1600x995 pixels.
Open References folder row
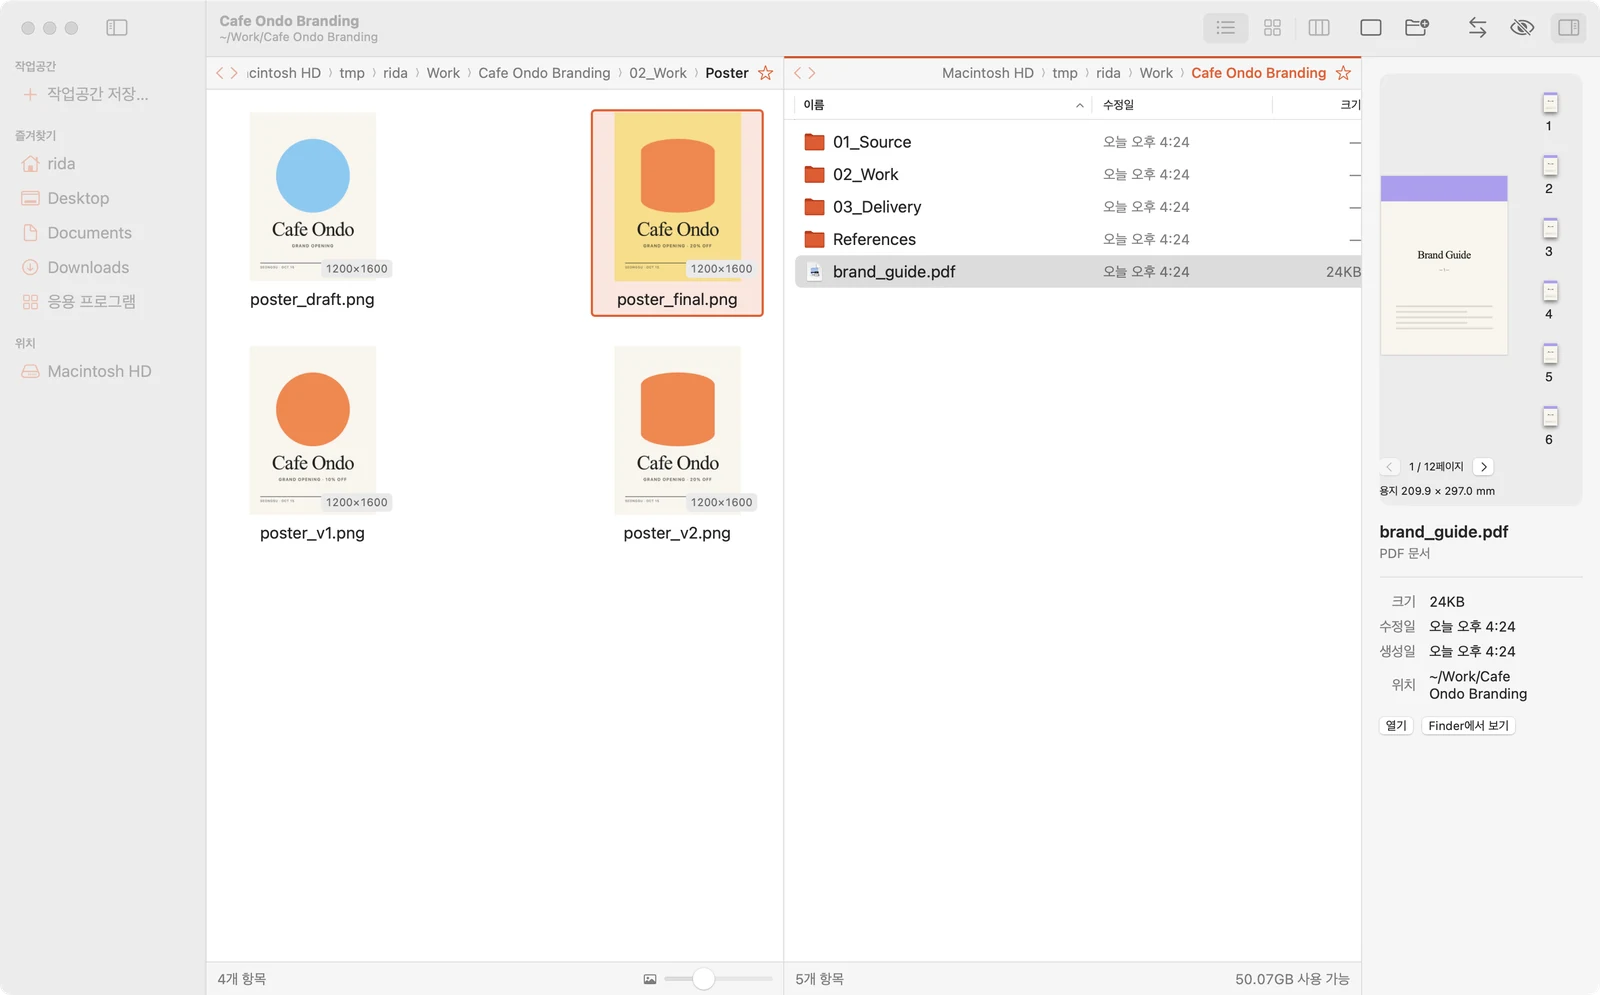[1078, 239]
